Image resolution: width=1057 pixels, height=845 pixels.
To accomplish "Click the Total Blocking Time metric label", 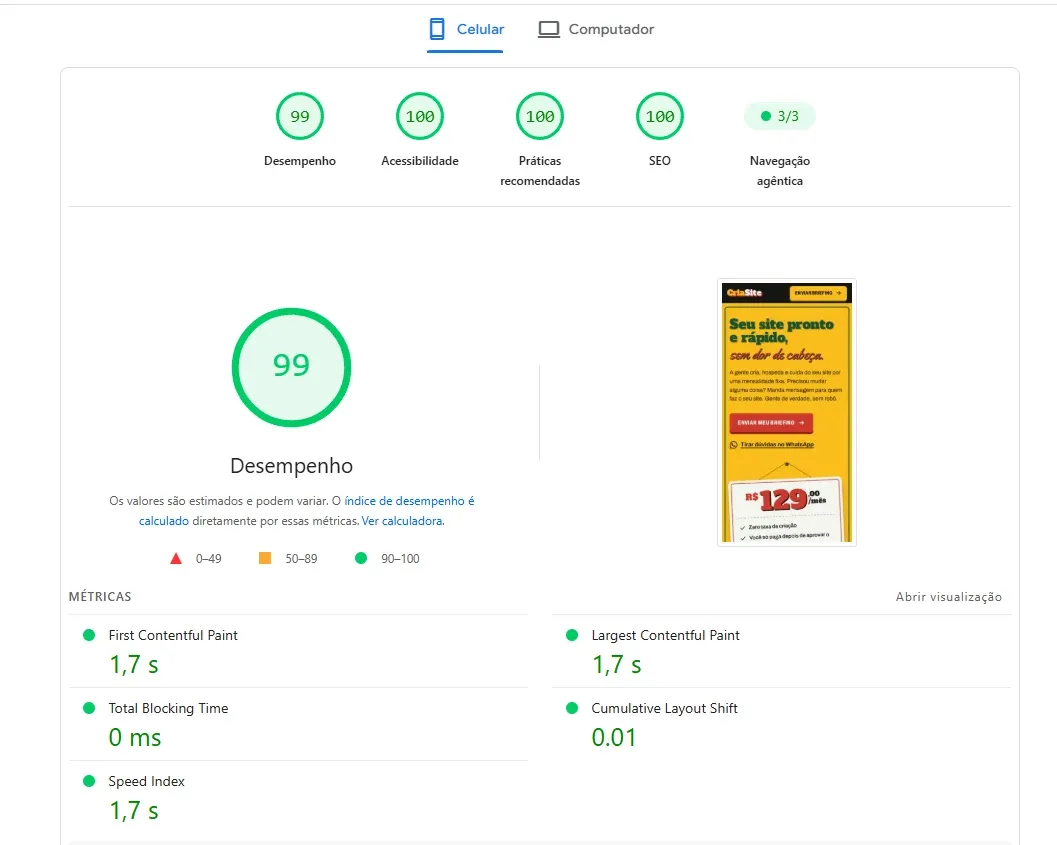I will 169,708.
